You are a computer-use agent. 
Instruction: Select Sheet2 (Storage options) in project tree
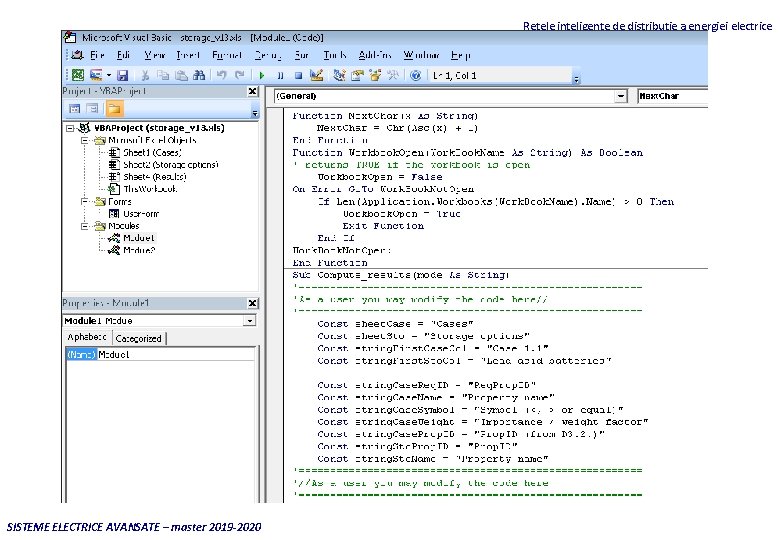click(171, 165)
